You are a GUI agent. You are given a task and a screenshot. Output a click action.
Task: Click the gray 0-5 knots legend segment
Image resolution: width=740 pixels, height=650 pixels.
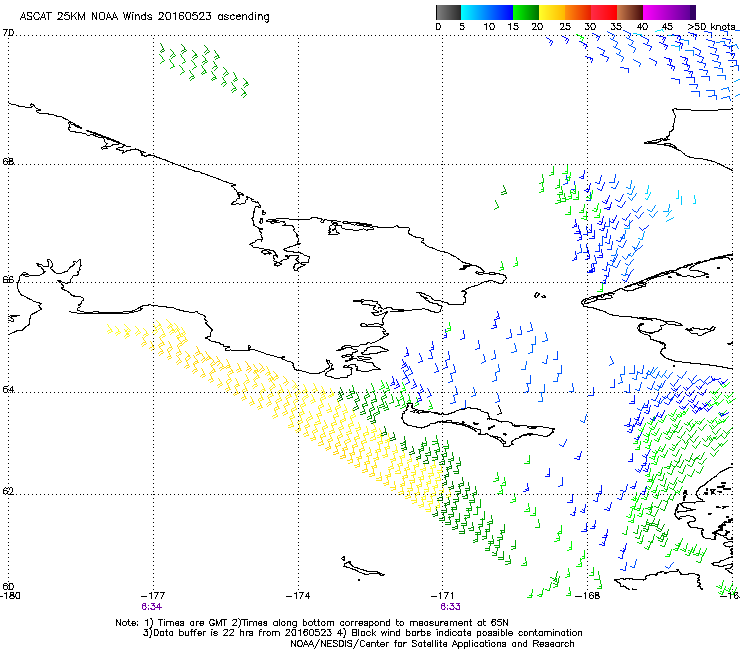click(x=448, y=12)
